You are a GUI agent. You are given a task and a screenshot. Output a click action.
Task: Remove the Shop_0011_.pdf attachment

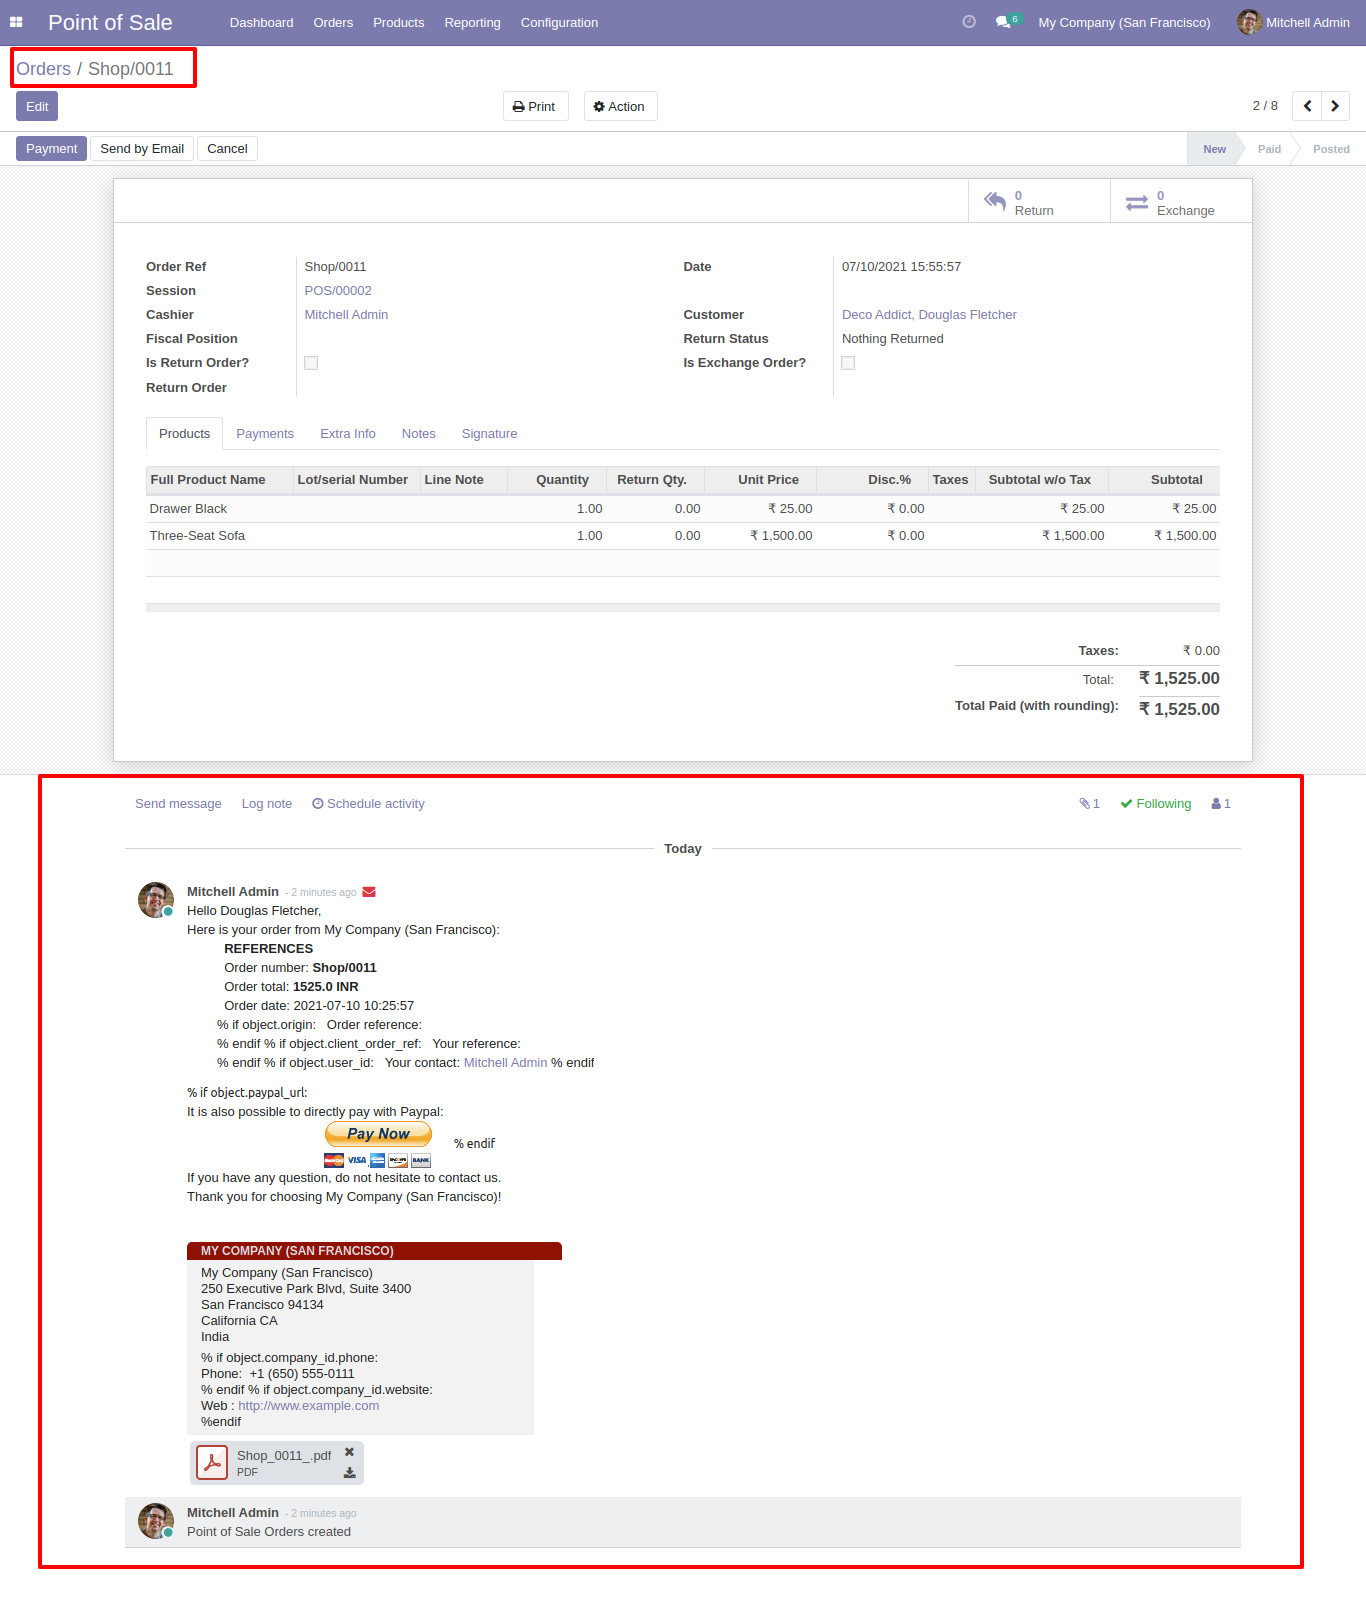click(349, 1452)
